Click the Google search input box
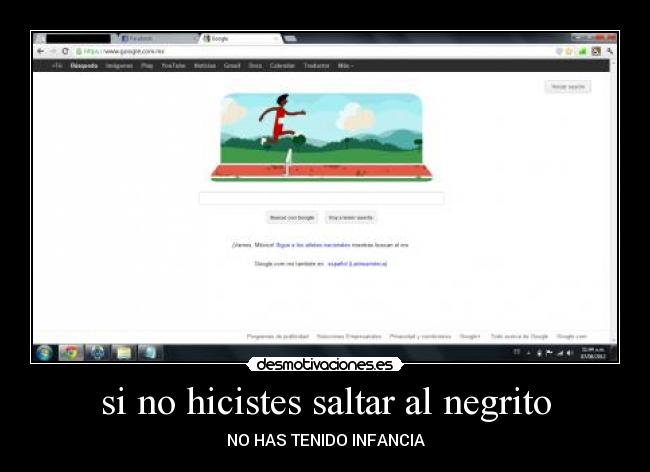 click(321, 198)
